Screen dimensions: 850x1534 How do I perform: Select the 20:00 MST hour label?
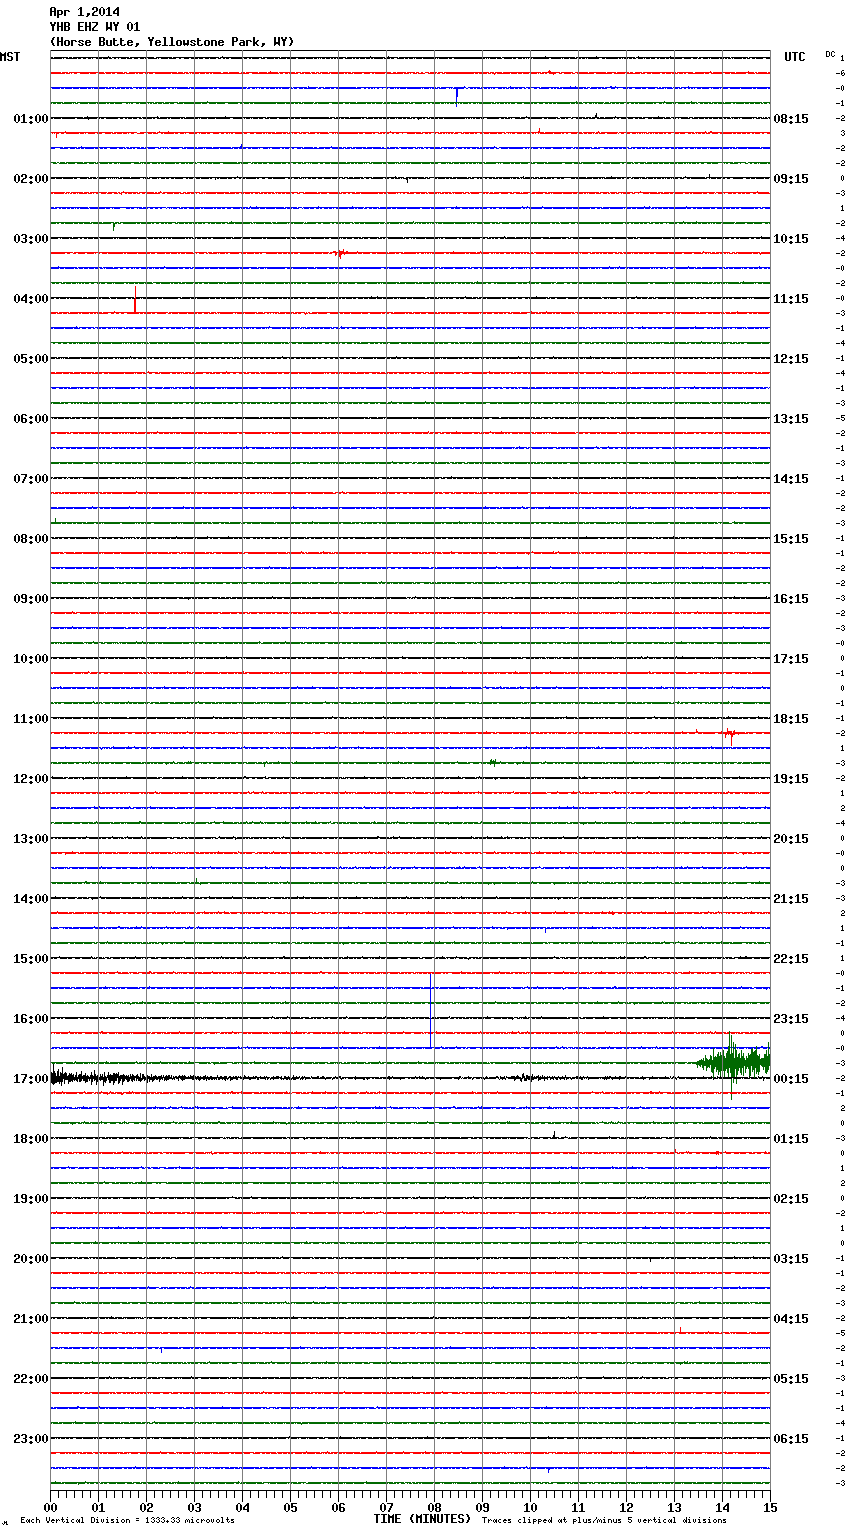pyautogui.click(x=30, y=1258)
